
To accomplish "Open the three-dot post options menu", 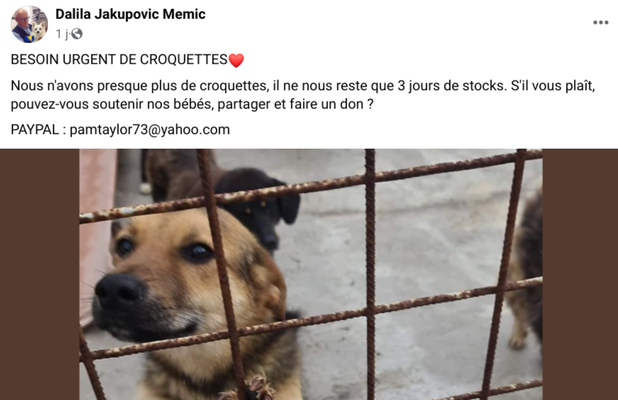I will pos(601,22).
